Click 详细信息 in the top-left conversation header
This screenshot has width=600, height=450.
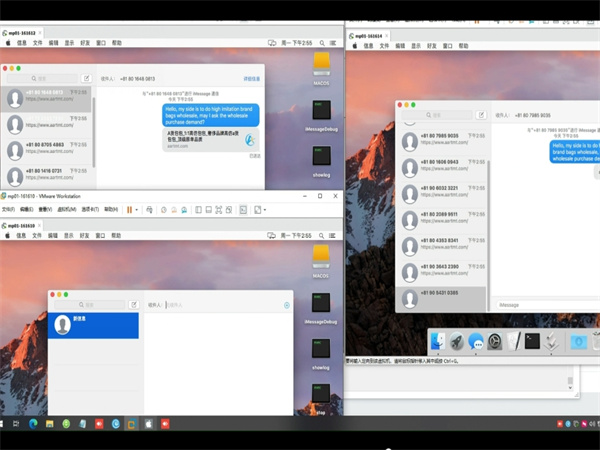click(x=251, y=78)
